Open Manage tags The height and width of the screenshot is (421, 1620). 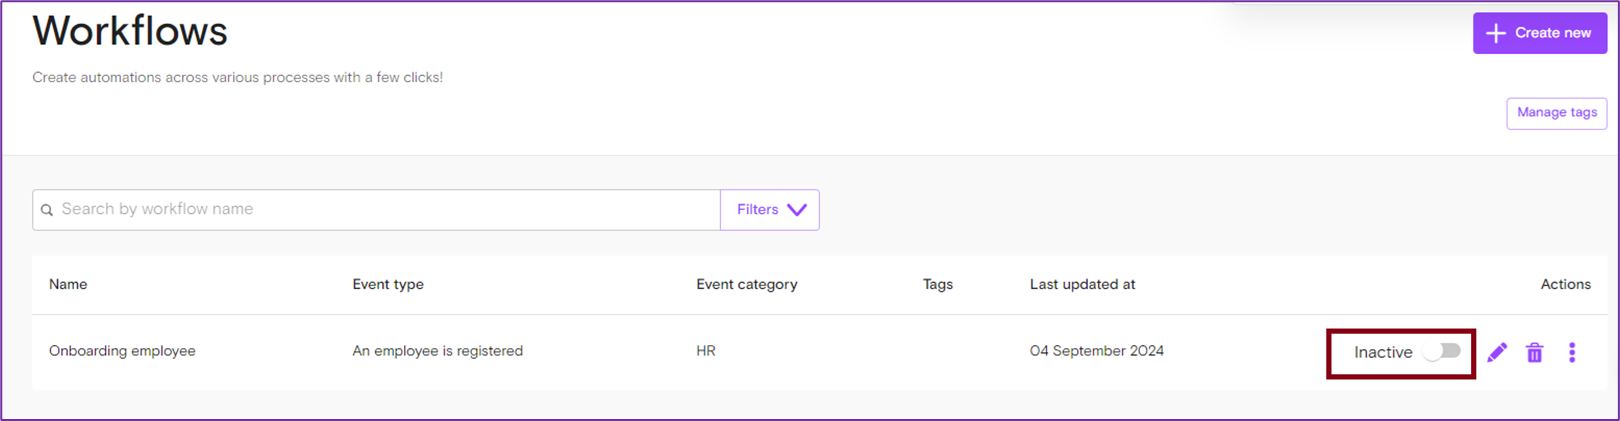point(1556,113)
